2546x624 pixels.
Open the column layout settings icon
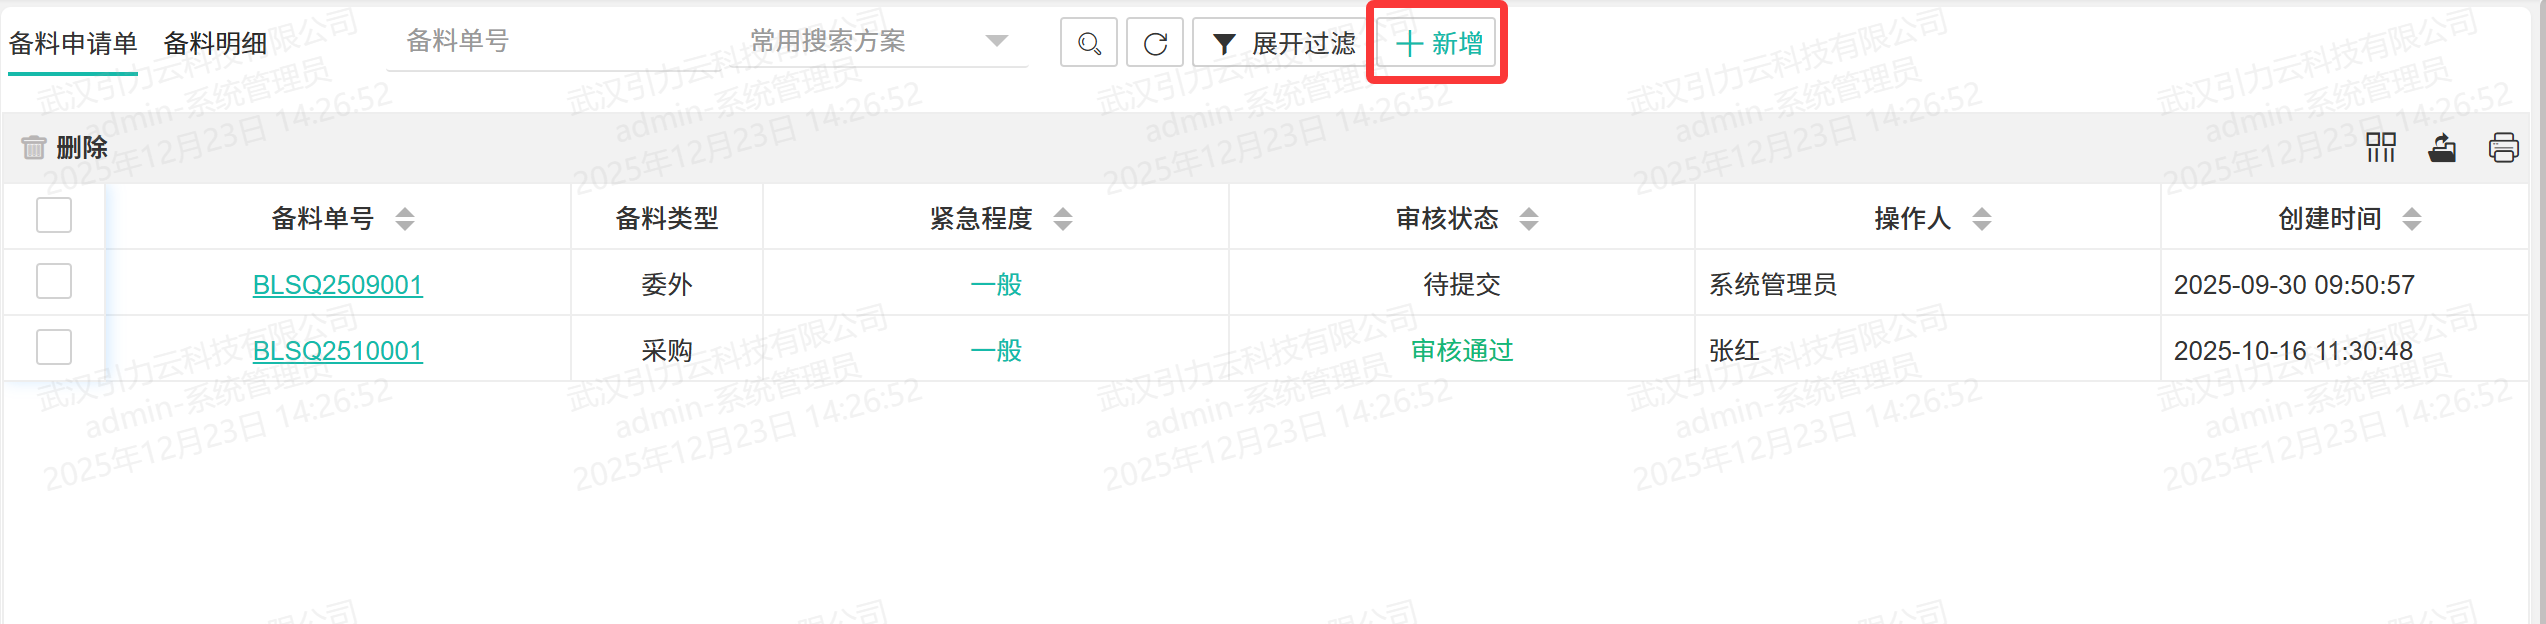(2380, 148)
